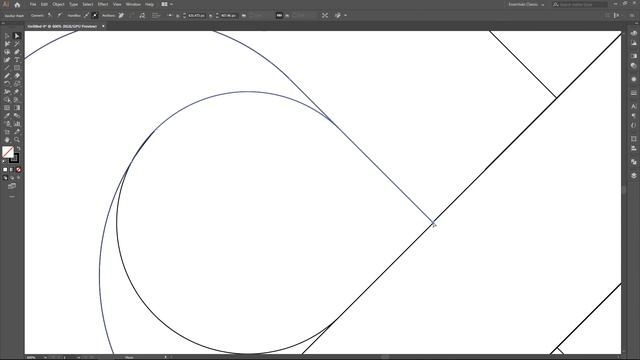Open the Effect menu
Screen dimensions: 640x360
pyautogui.click(x=103, y=4)
